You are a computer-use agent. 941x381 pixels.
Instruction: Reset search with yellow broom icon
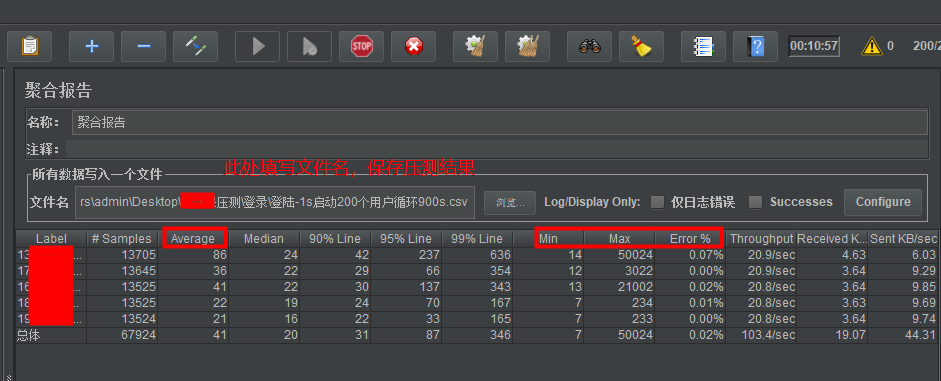pyautogui.click(x=642, y=46)
